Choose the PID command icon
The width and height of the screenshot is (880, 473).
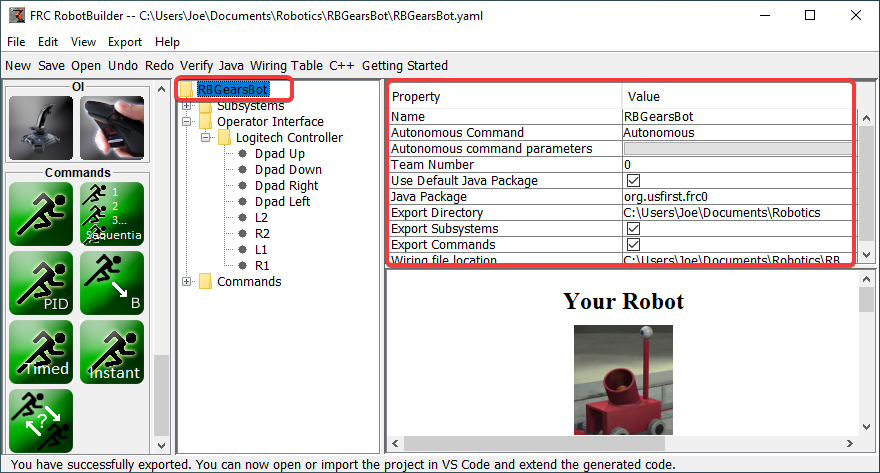click(x=41, y=283)
